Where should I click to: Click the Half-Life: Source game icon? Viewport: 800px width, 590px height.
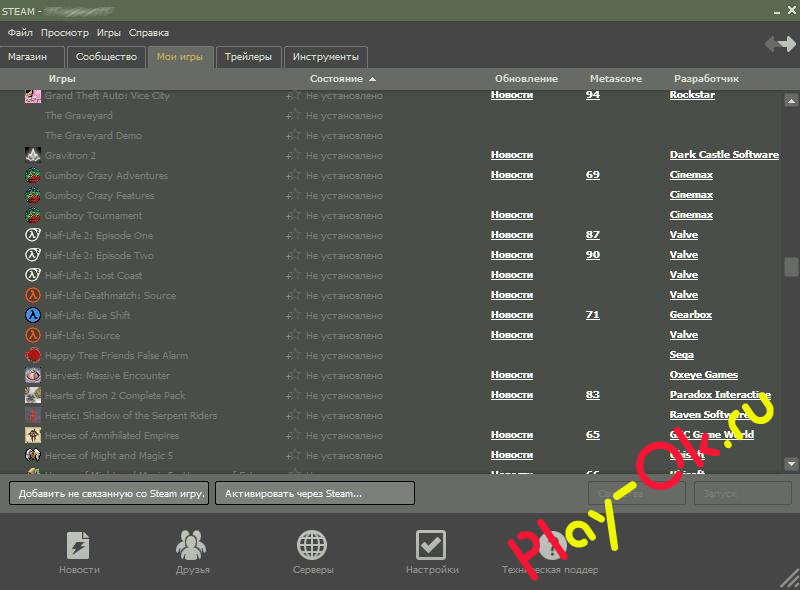[33, 335]
